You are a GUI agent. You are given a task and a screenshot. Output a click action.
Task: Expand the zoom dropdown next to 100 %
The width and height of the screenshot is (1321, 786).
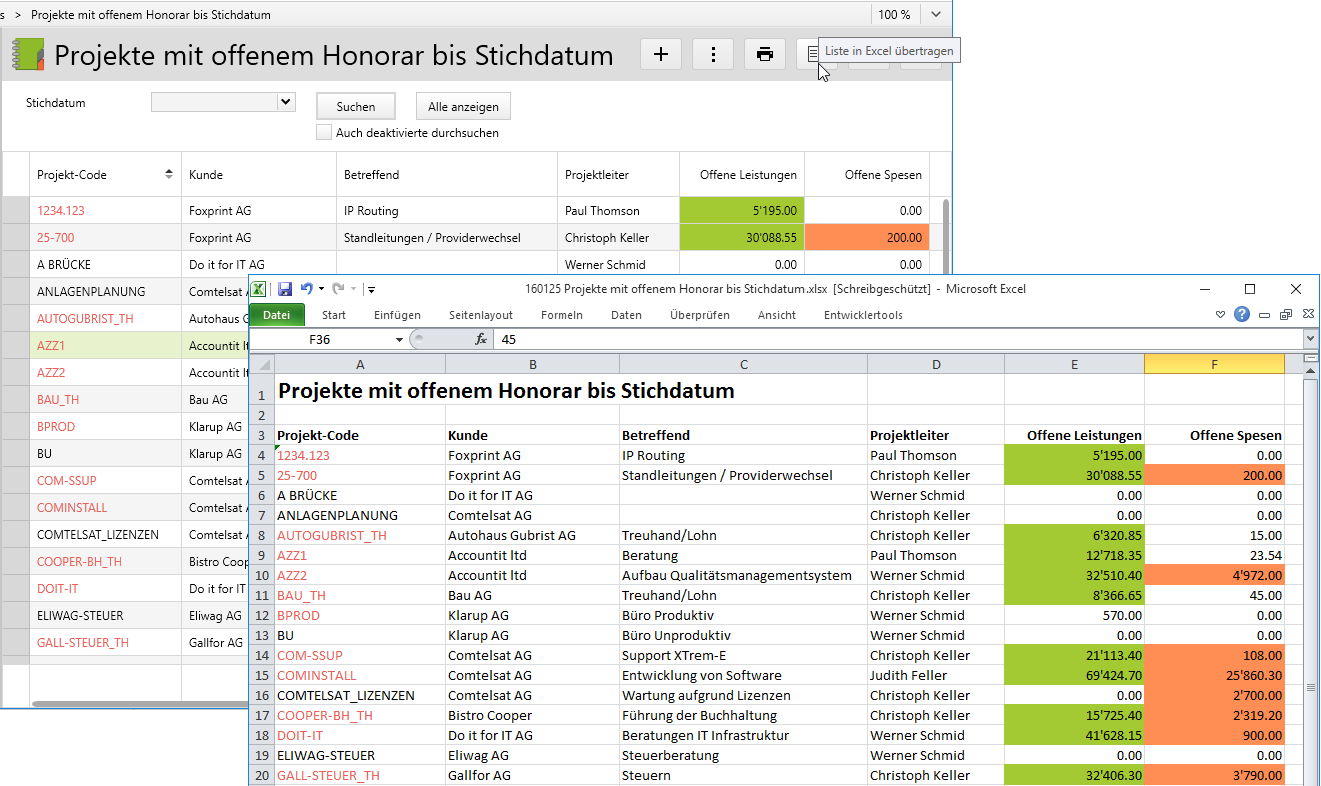(935, 15)
